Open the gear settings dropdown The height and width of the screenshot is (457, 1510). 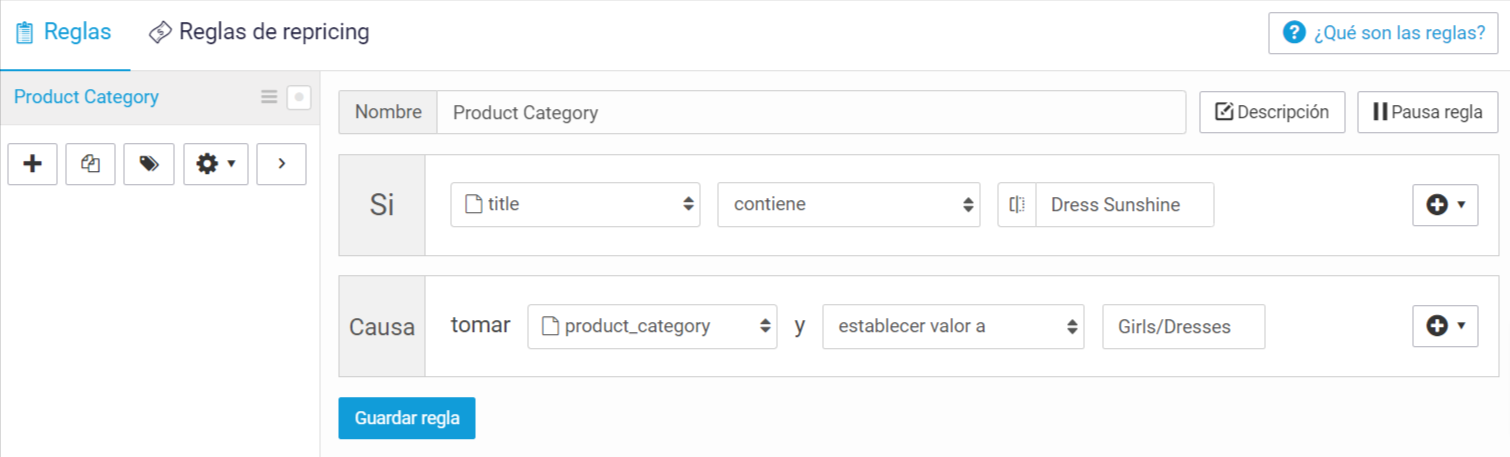tap(216, 164)
